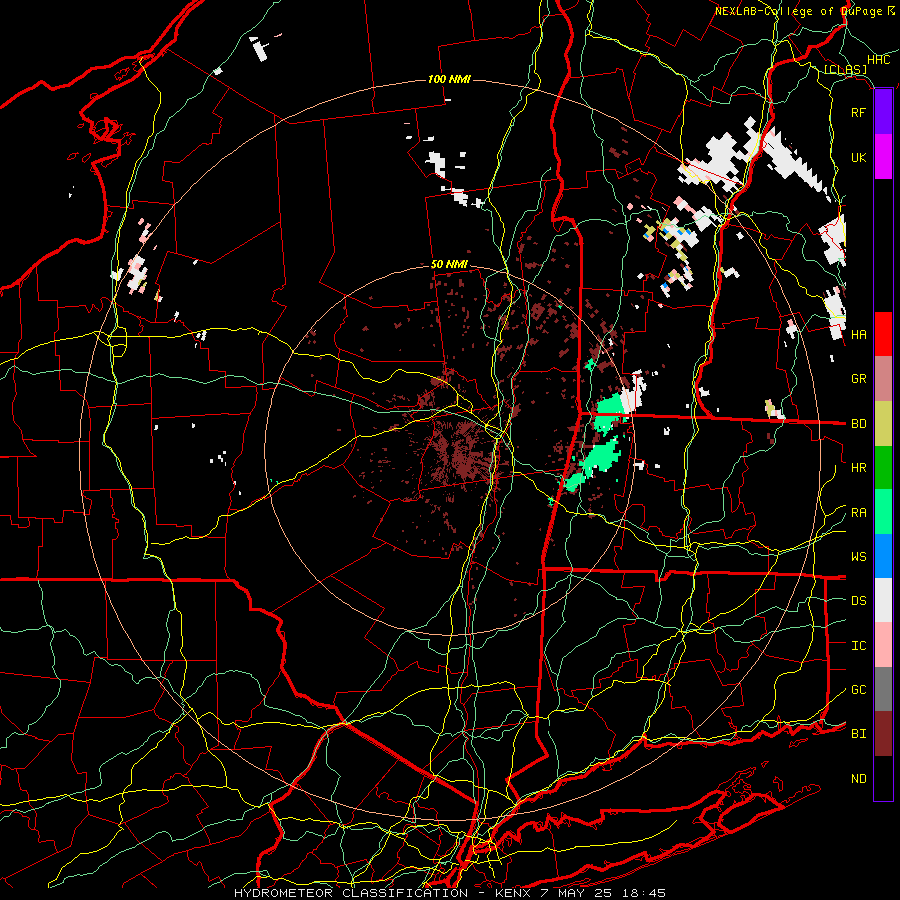Click the RF legend label text
Image resolution: width=900 pixels, height=900 pixels.
click(859, 112)
